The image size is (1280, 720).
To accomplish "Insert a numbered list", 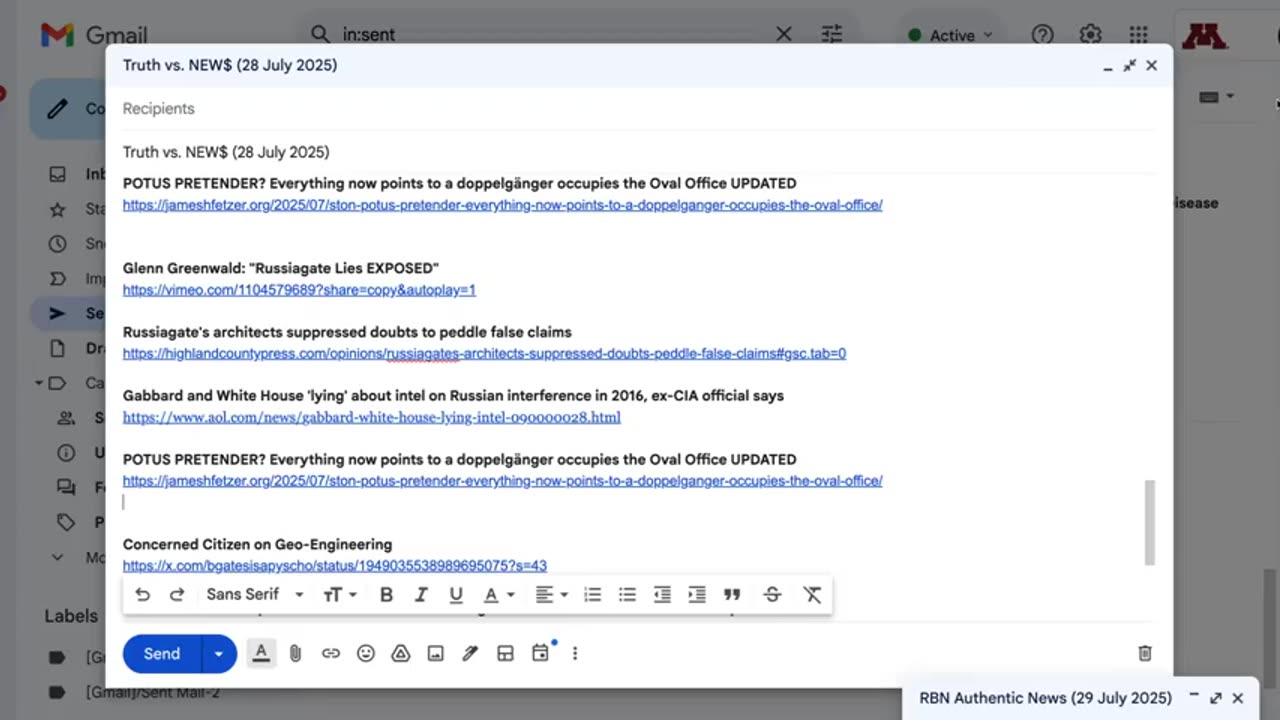I will [x=593, y=595].
